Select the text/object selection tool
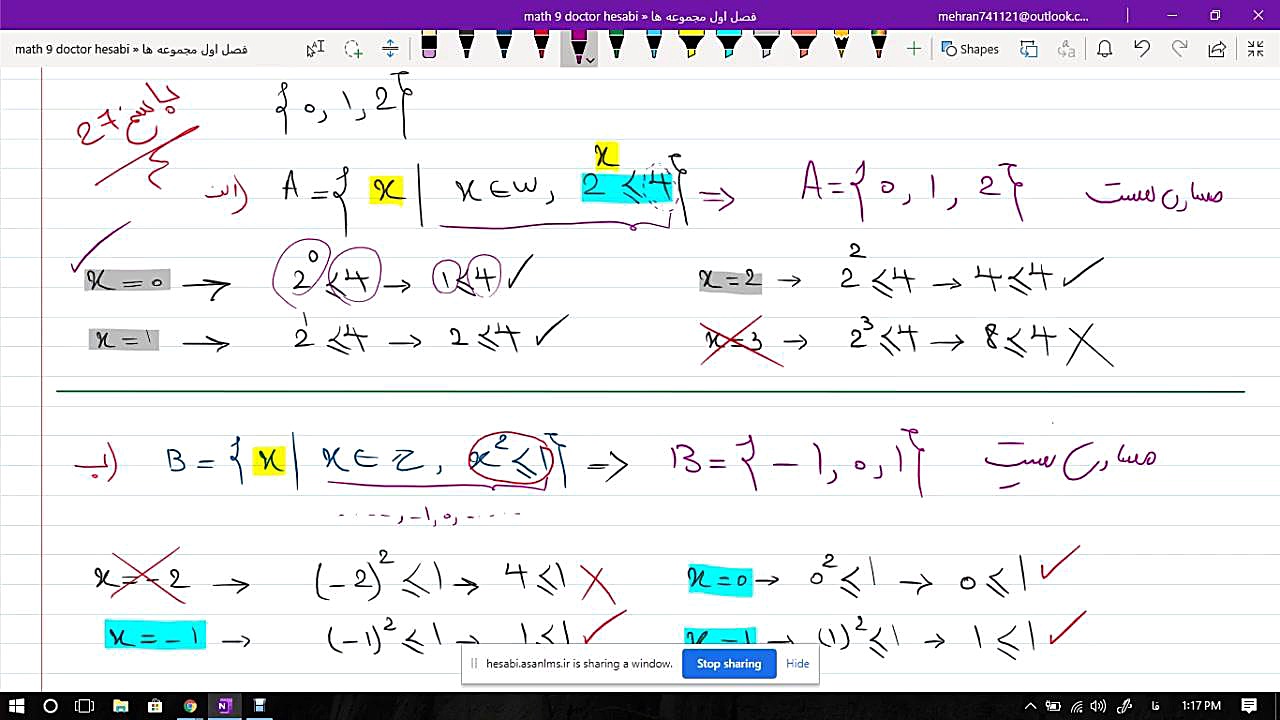Viewport: 1280px width, 720px height. coord(315,48)
